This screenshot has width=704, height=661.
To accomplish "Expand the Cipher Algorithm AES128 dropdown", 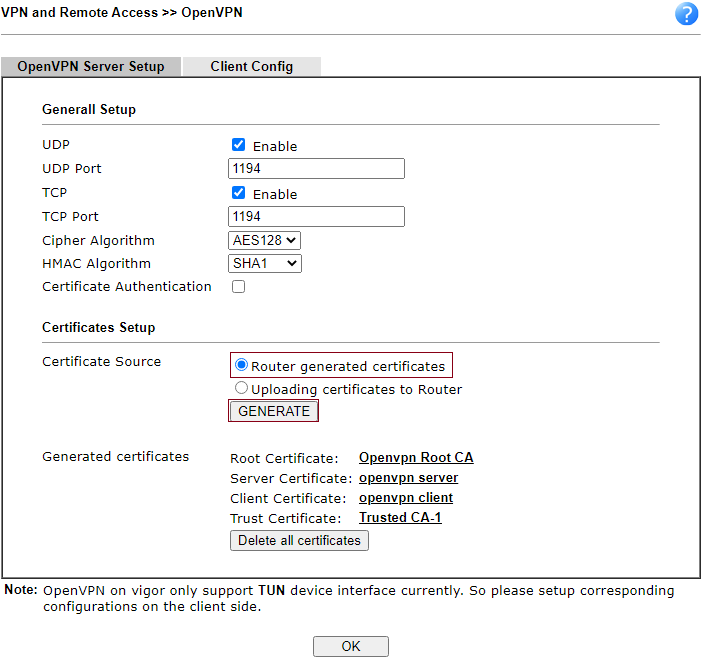I will tap(264, 240).
